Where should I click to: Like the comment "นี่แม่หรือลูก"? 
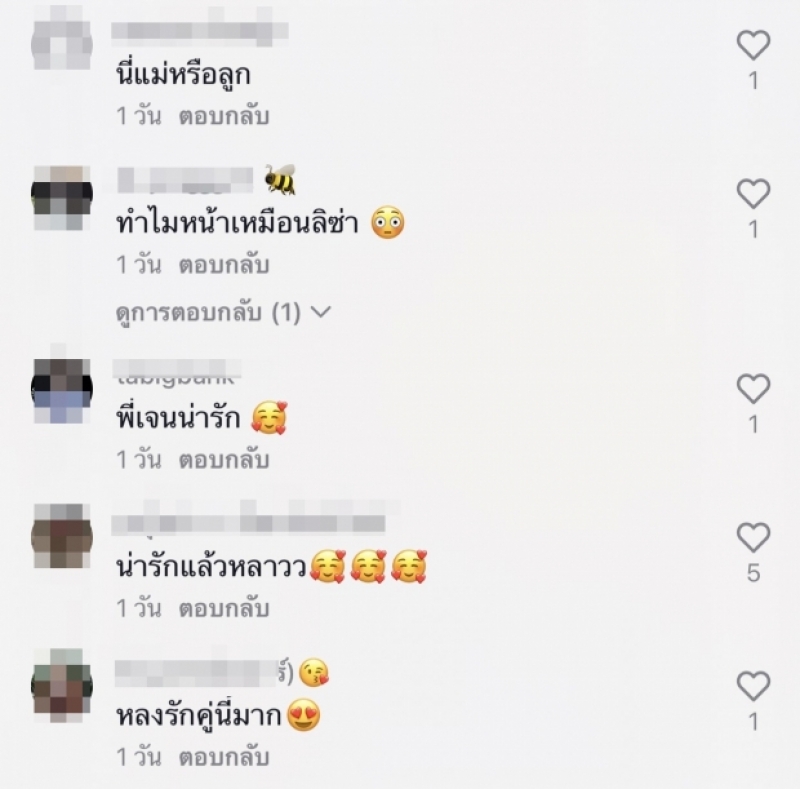(753, 45)
